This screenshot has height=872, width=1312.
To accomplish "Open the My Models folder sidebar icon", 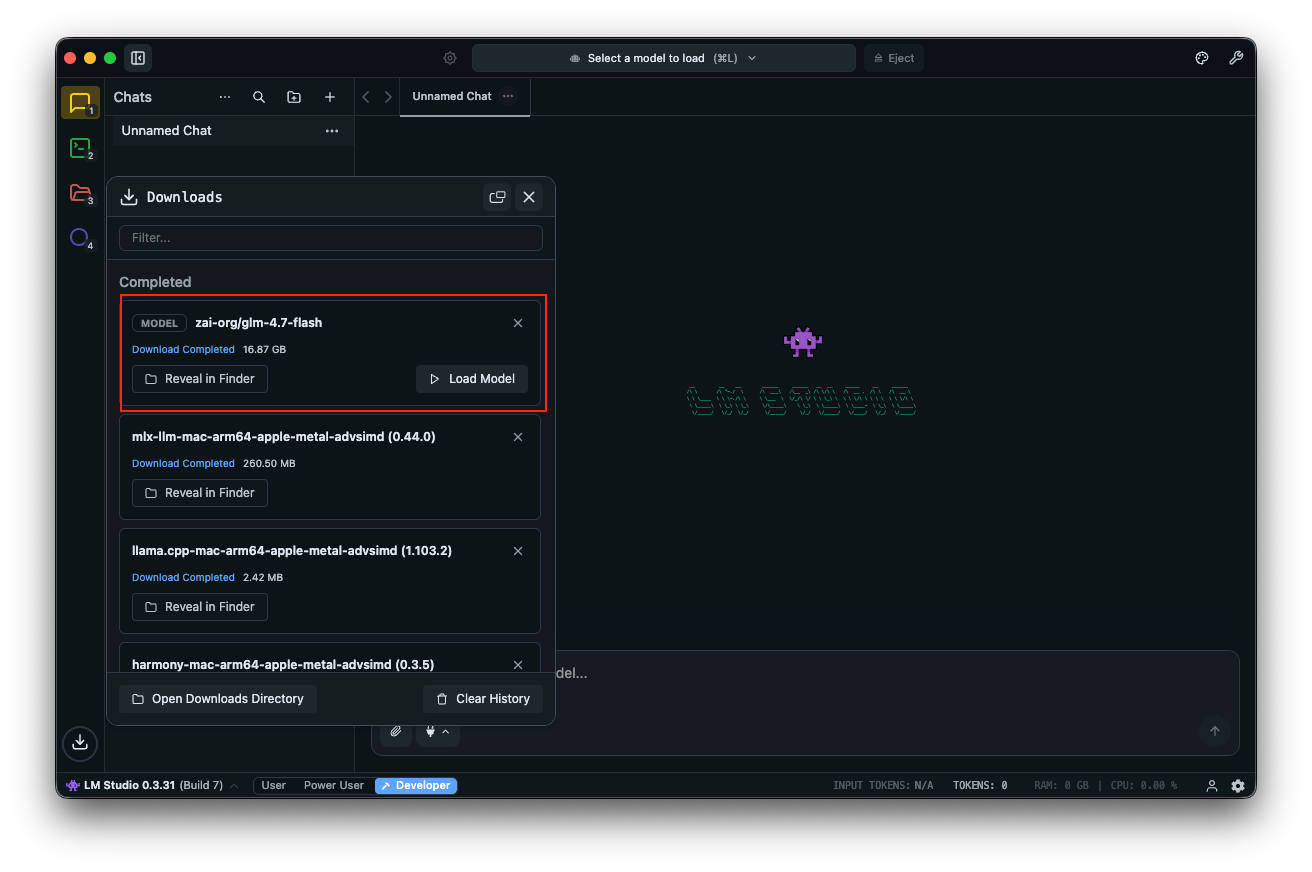I will (x=80, y=194).
